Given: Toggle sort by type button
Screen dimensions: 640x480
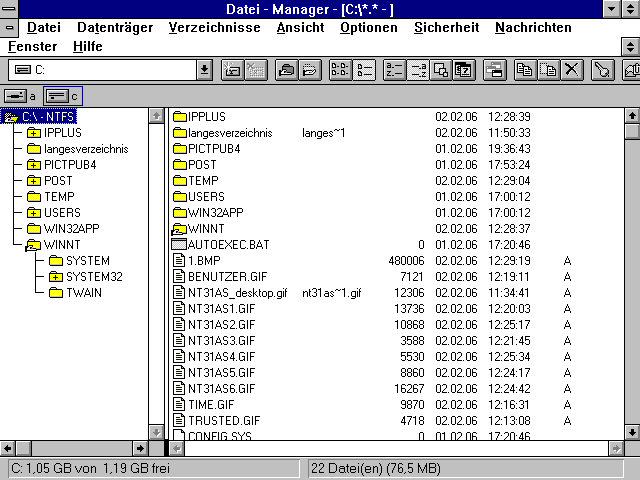Looking at the screenshot, I should 418,70.
